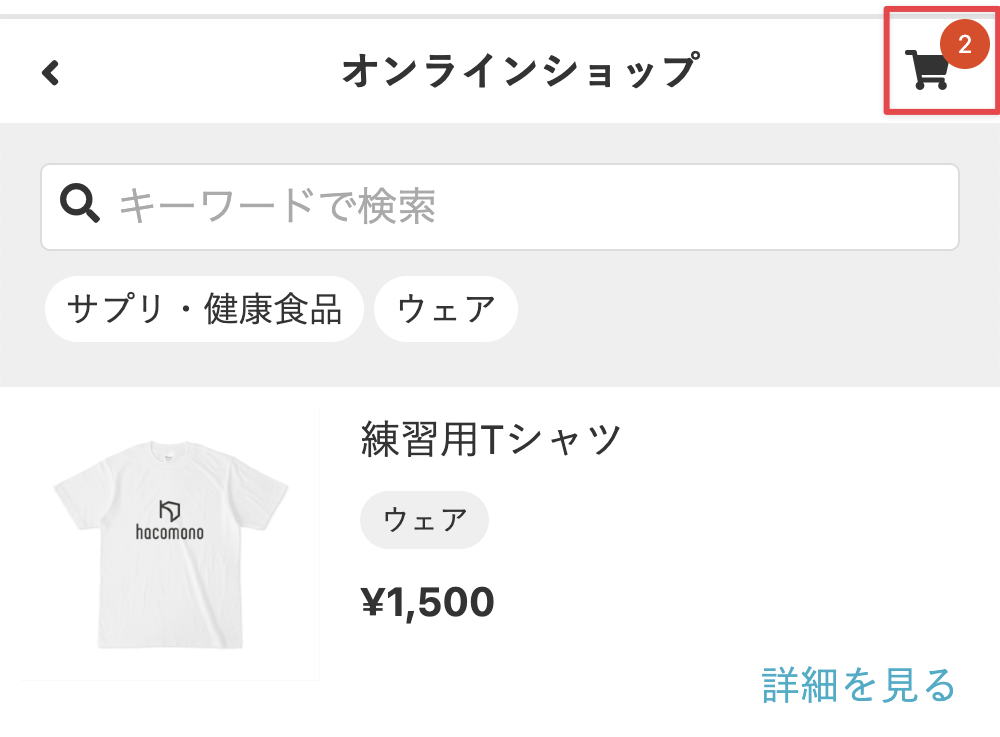Viewport: 1000px width, 737px height.
Task: View details via 詳細を見る
Action: coord(859,684)
